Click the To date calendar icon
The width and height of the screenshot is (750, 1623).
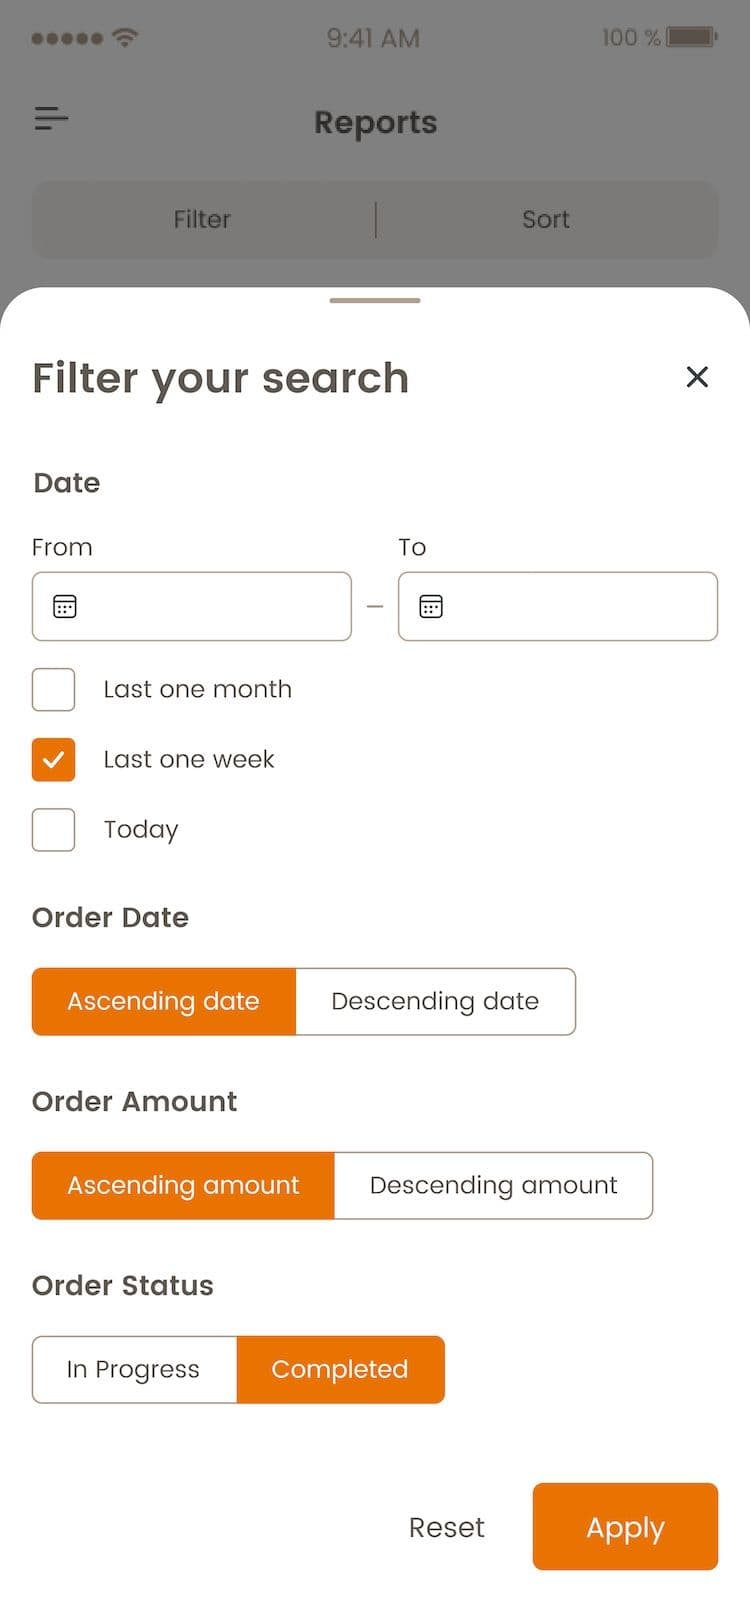[x=431, y=606]
